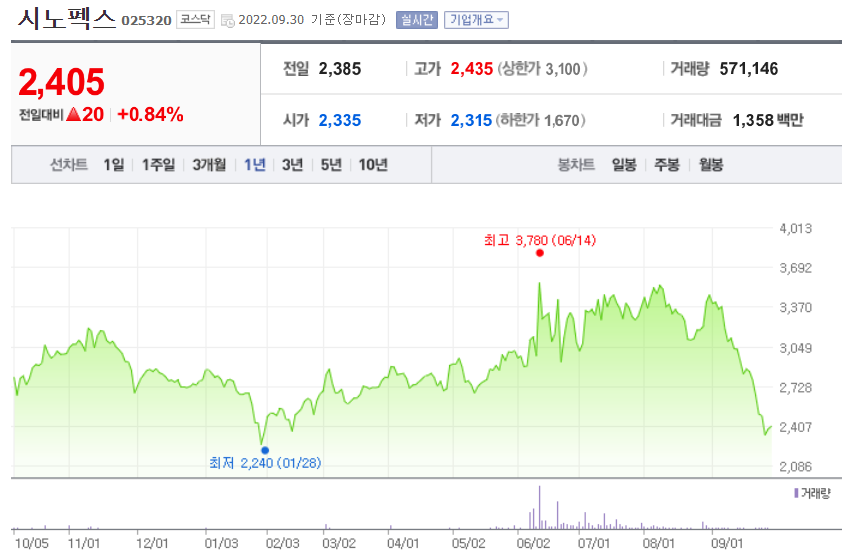This screenshot has width=842, height=559.
Task: Click the 시가 value 2,335
Action: tap(340, 120)
